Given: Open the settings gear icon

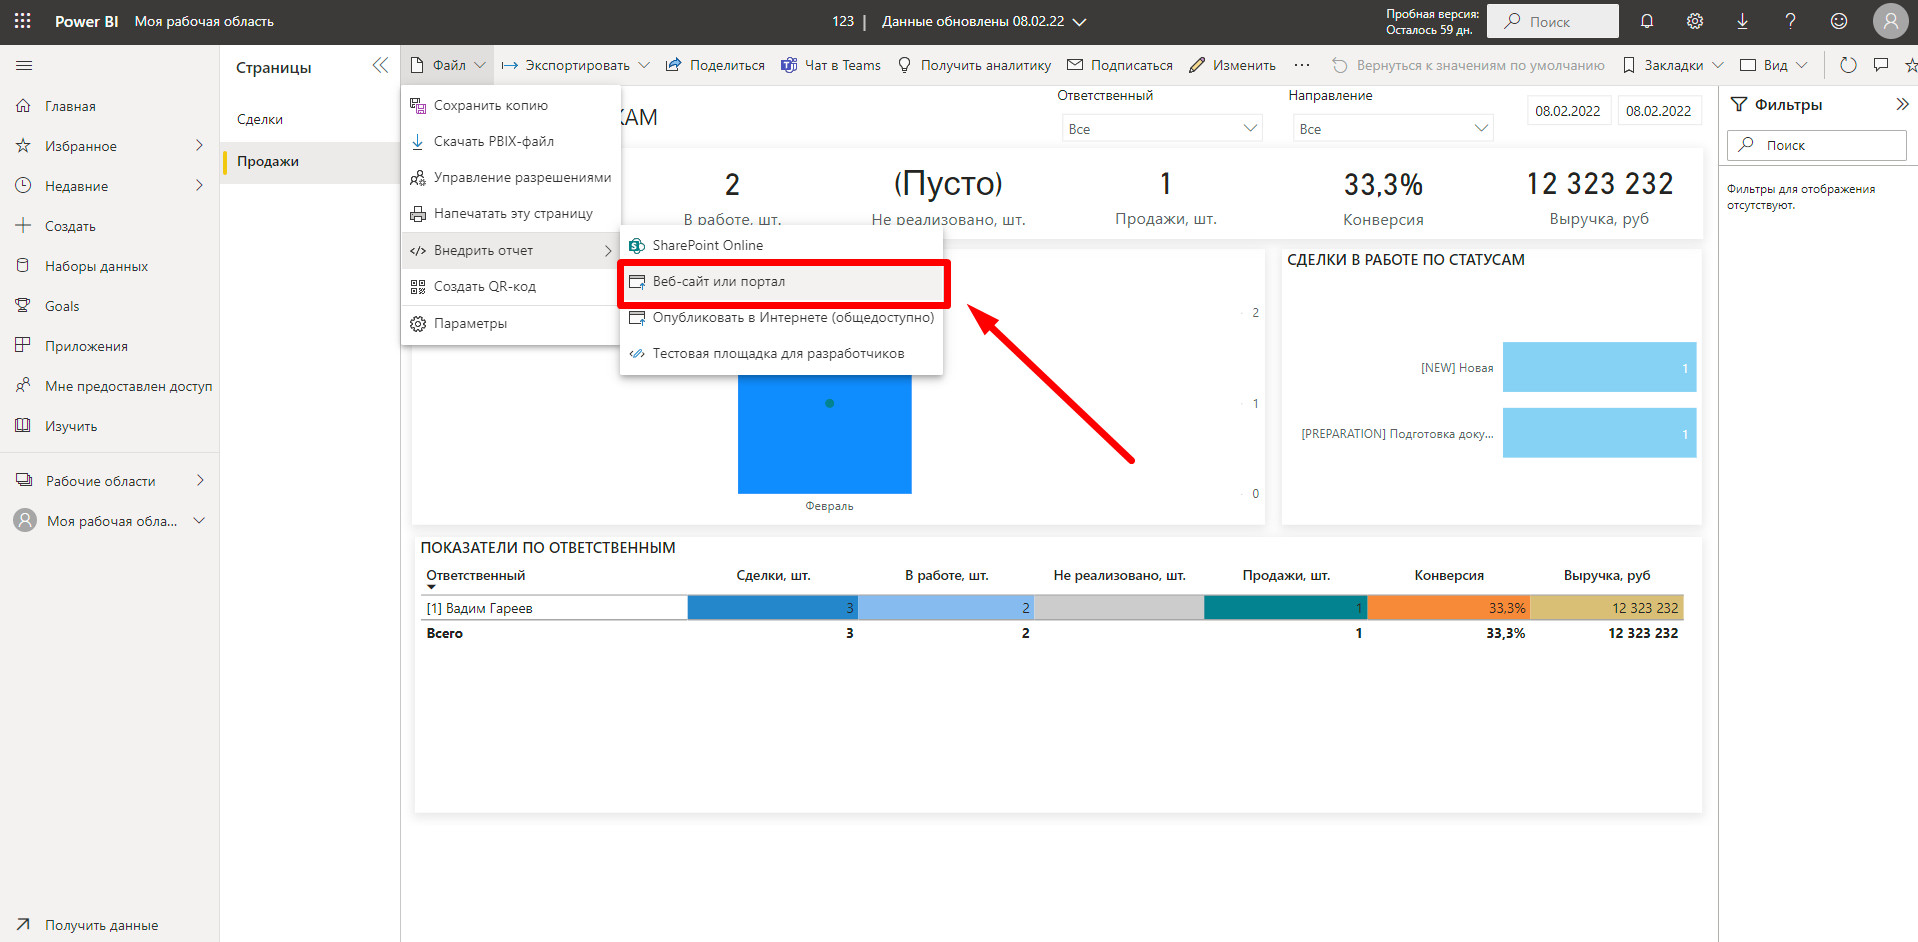Looking at the screenshot, I should point(1695,21).
